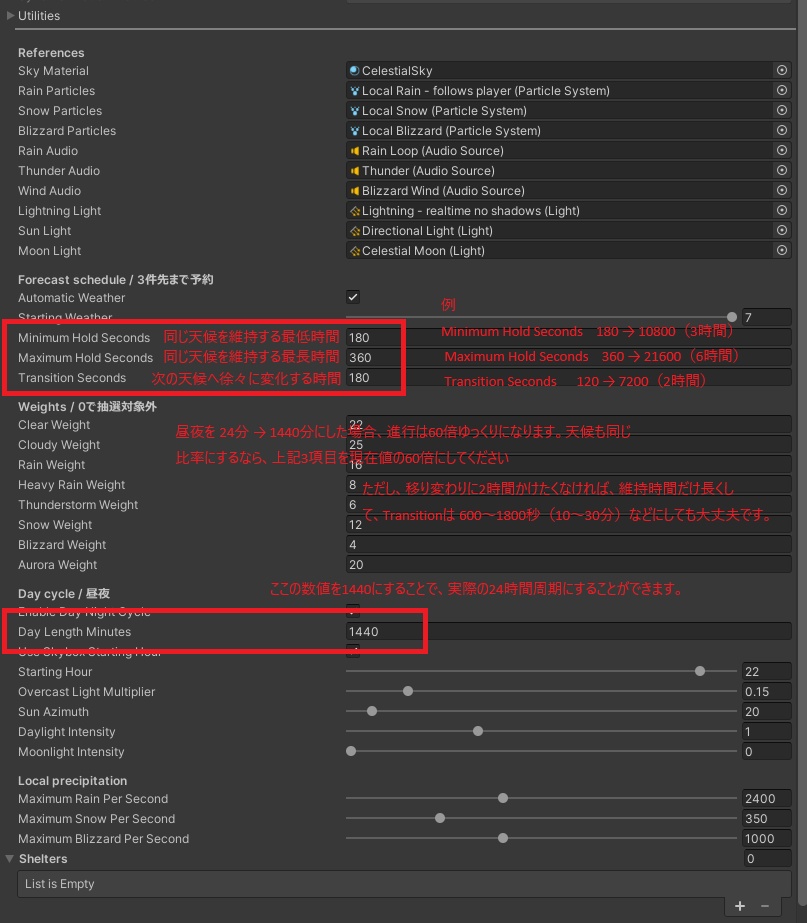Open object picker for Rain Audio

(x=782, y=150)
